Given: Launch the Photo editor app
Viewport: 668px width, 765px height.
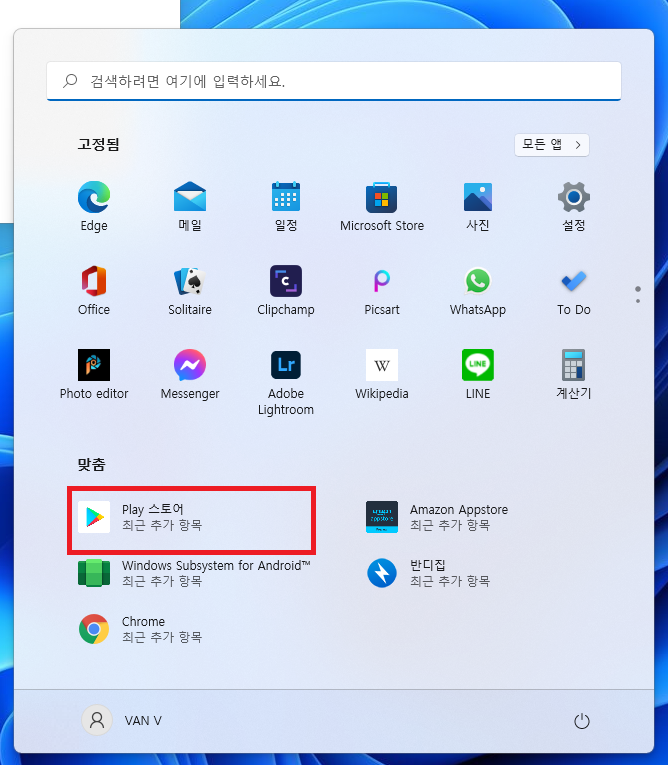Looking at the screenshot, I should pyautogui.click(x=94, y=375).
